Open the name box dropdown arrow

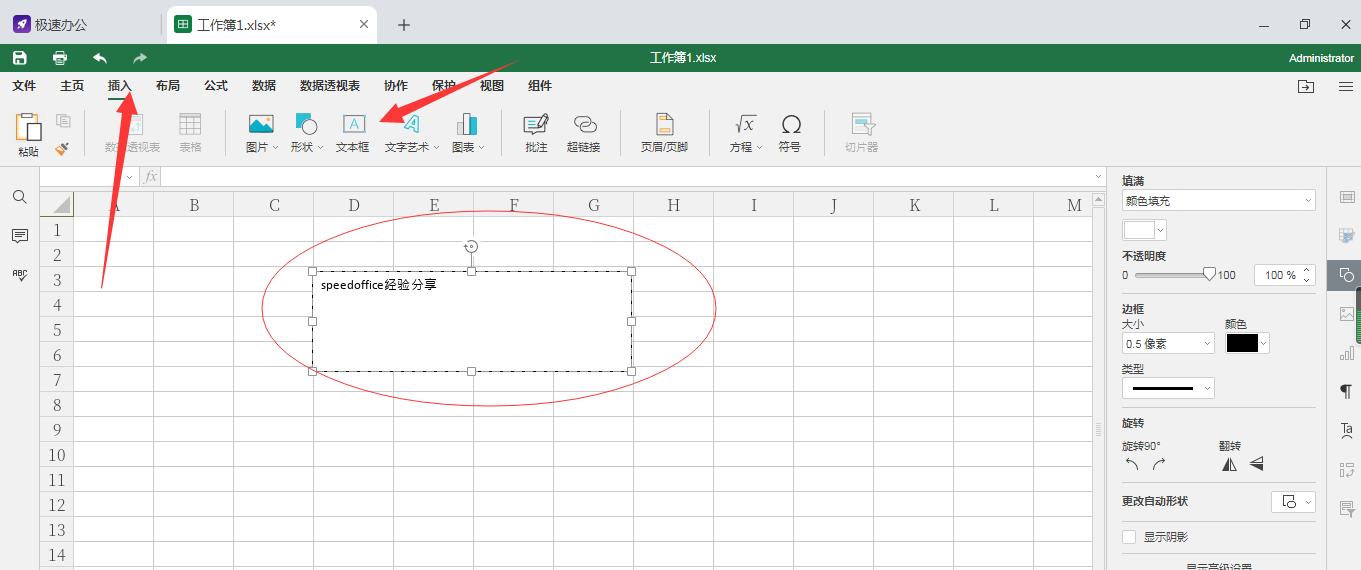pos(129,177)
